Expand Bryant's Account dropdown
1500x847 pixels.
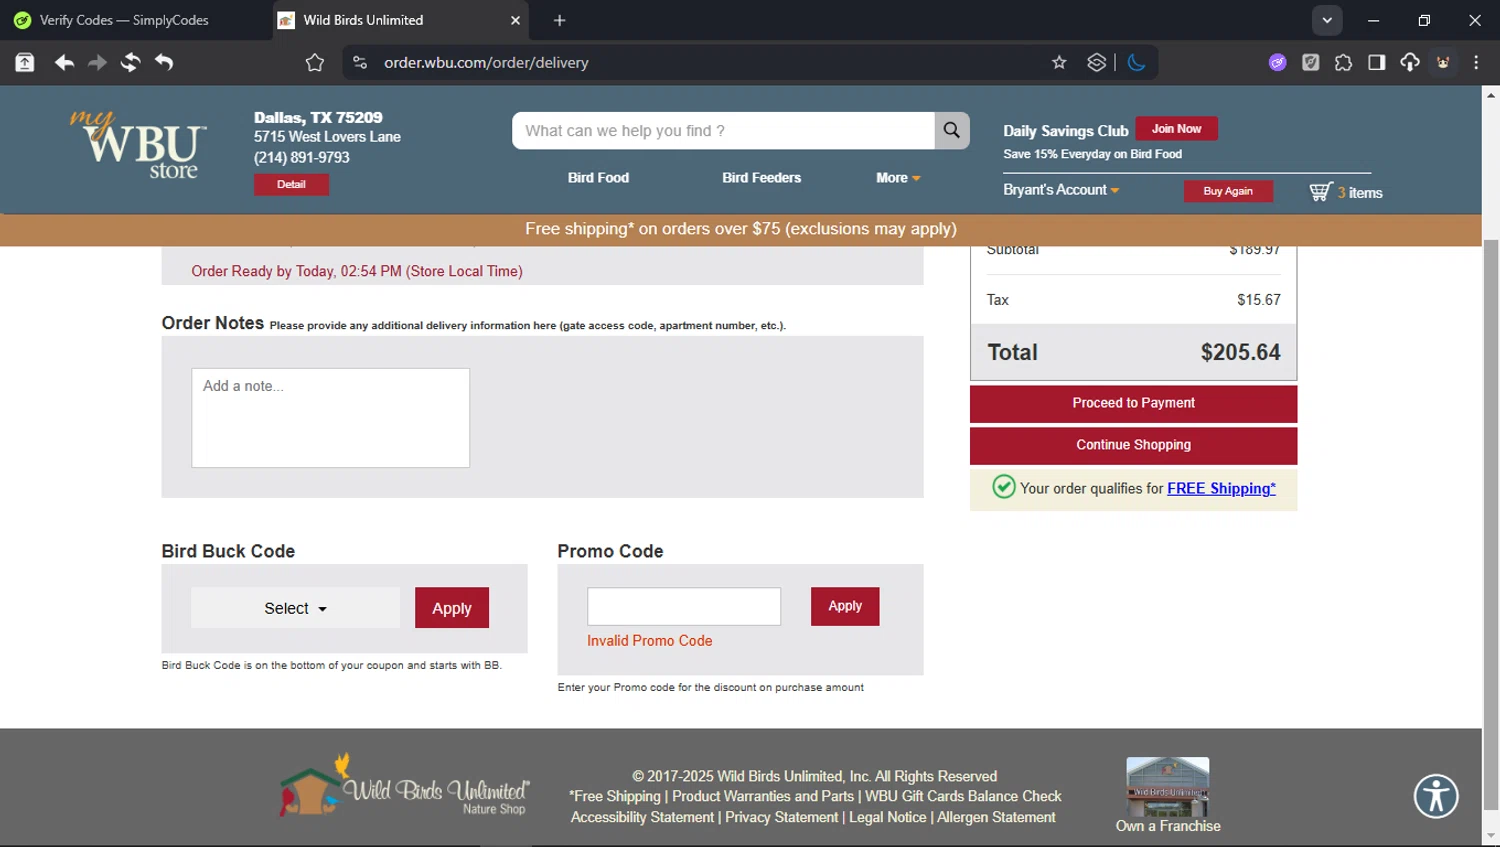pos(1061,190)
